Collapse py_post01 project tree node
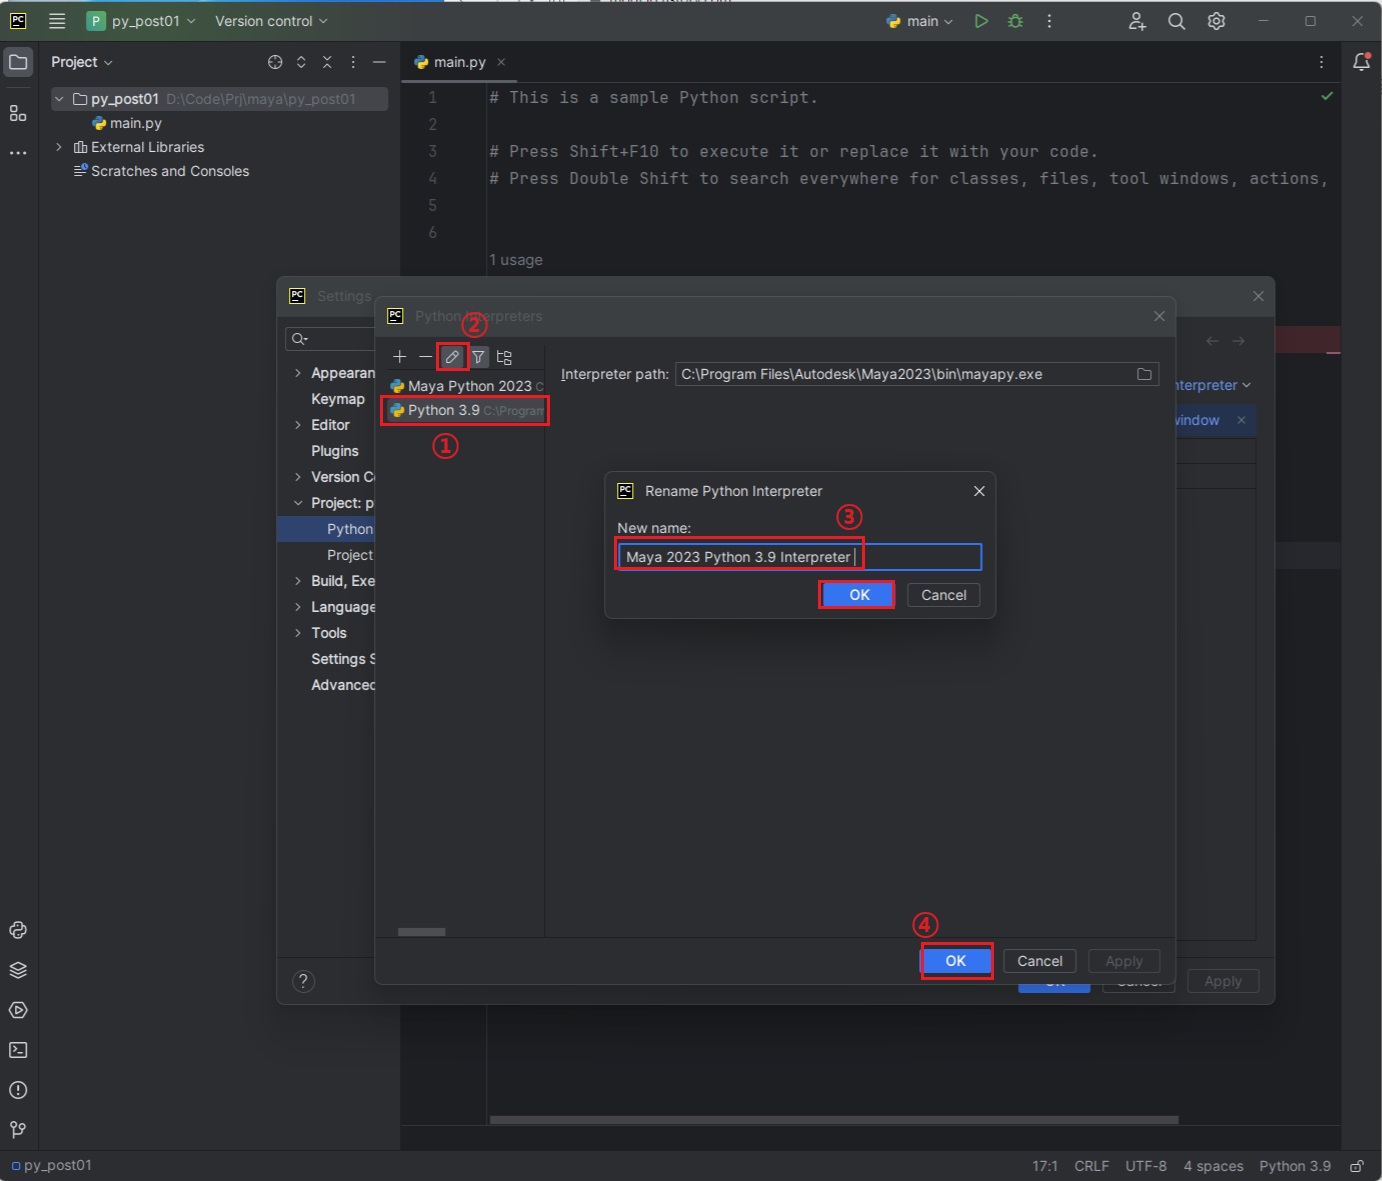Image resolution: width=1382 pixels, height=1181 pixels. tap(59, 99)
